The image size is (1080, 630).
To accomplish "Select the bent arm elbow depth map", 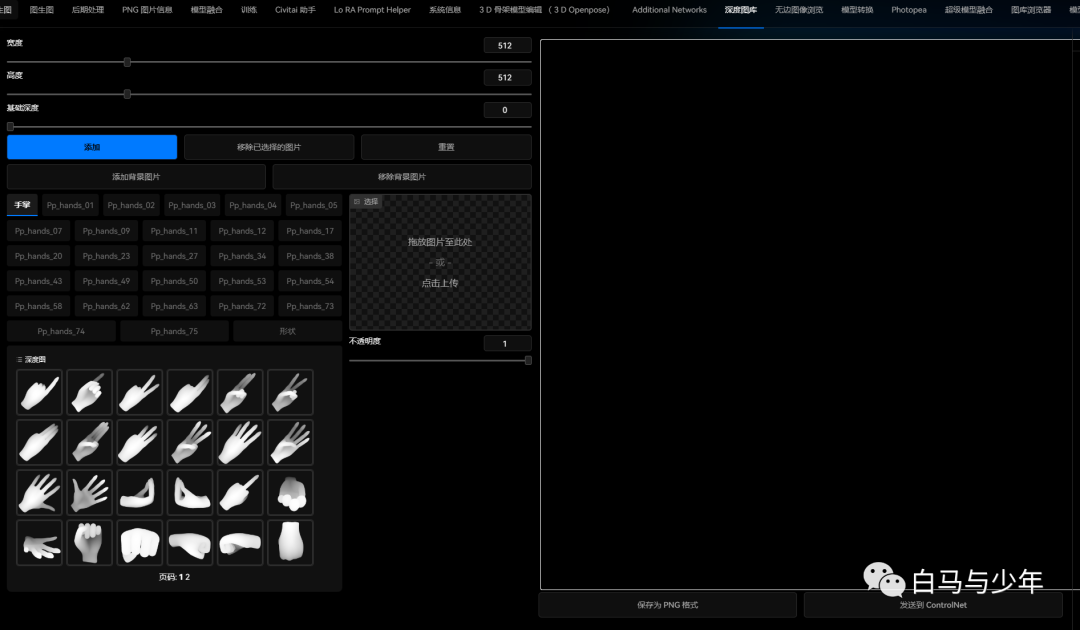I will click(139, 492).
